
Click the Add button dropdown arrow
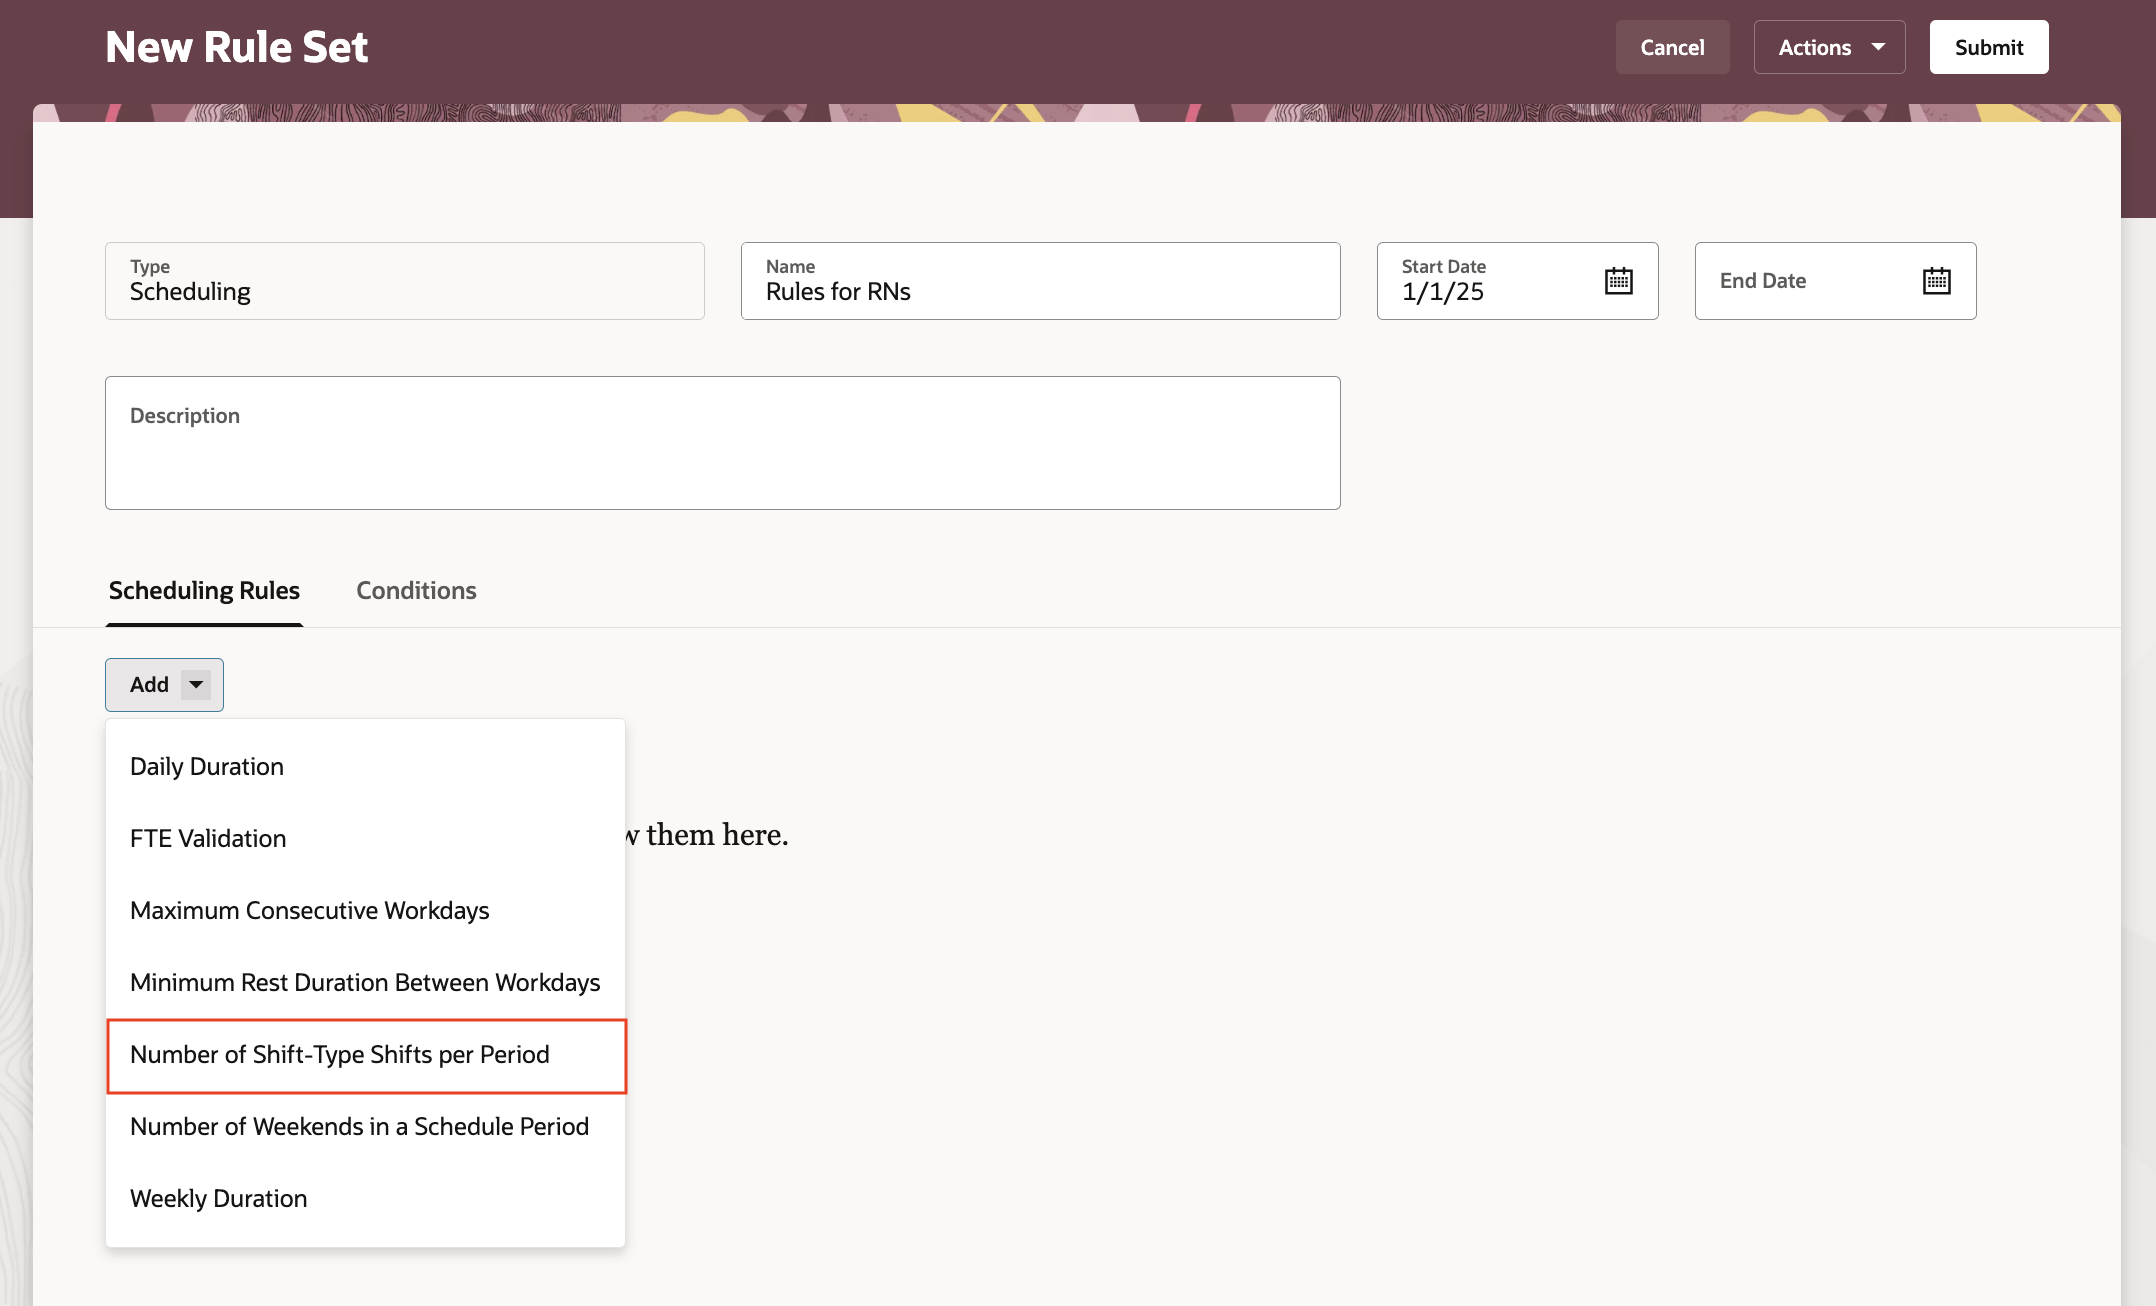pyautogui.click(x=196, y=685)
